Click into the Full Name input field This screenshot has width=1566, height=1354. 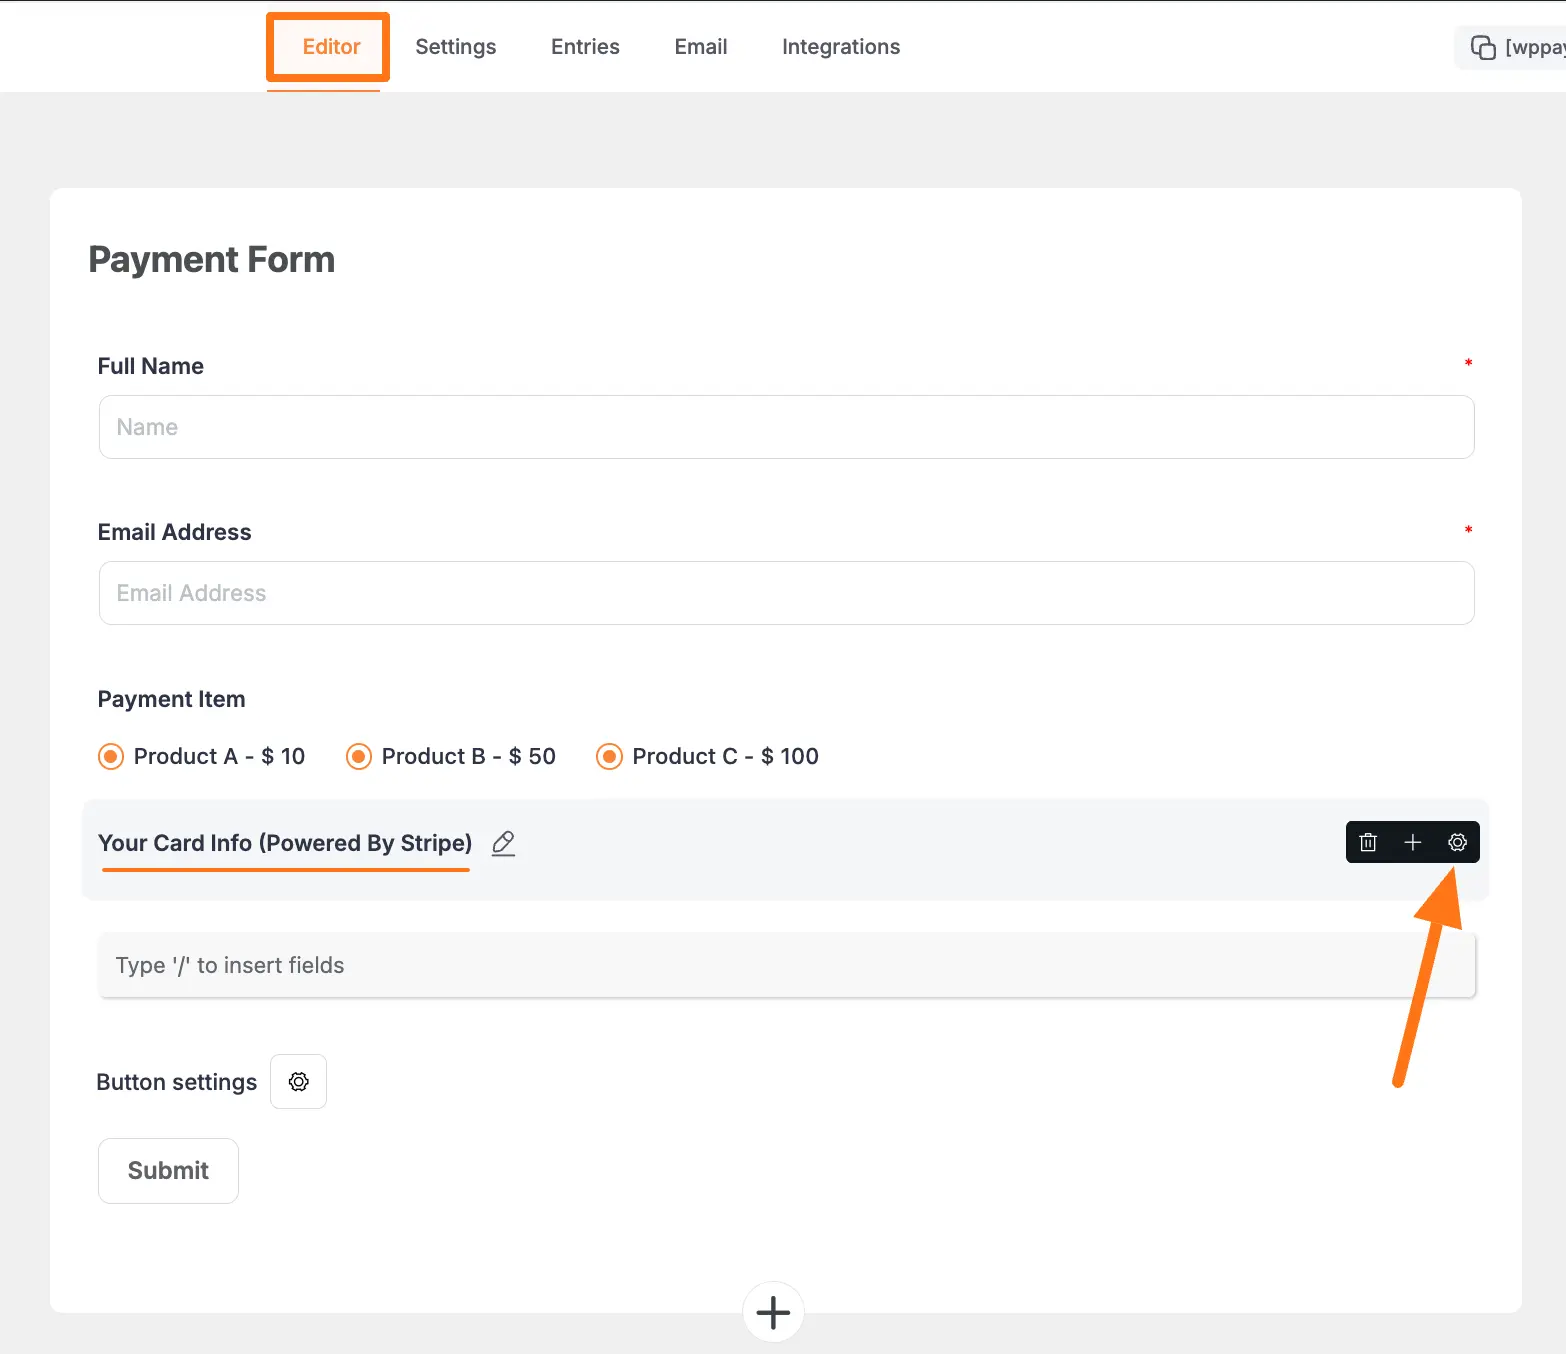pos(786,427)
